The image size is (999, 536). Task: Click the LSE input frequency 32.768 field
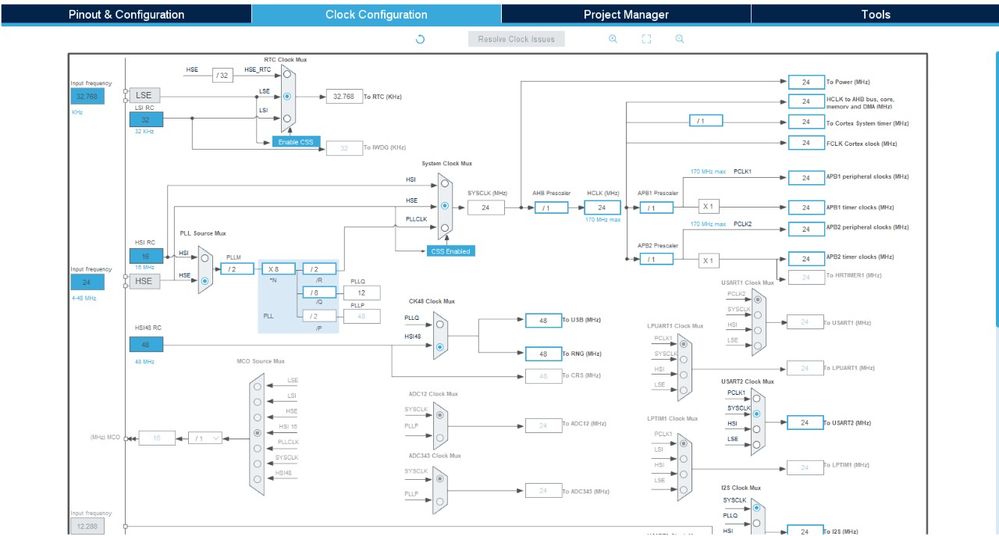click(87, 96)
